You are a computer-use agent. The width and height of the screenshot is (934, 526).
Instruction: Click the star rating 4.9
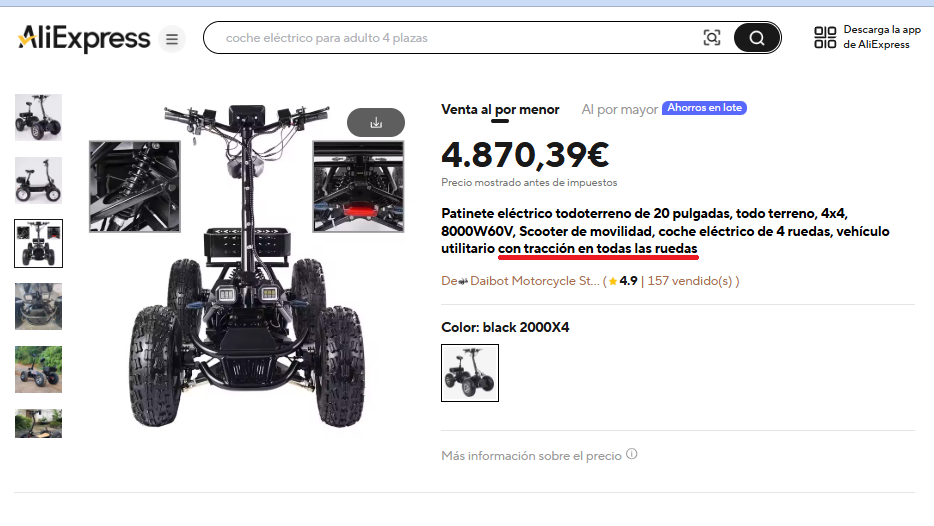(623, 281)
